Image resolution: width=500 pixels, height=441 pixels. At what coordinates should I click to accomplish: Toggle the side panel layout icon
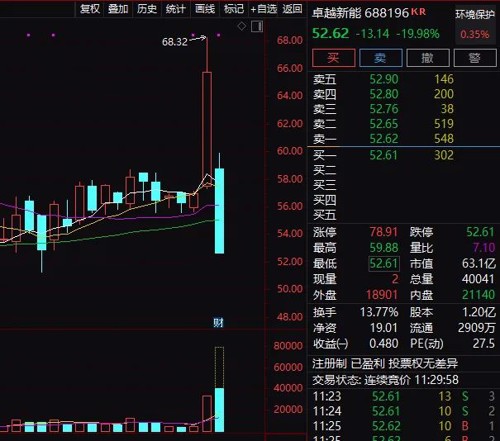click(257, 26)
